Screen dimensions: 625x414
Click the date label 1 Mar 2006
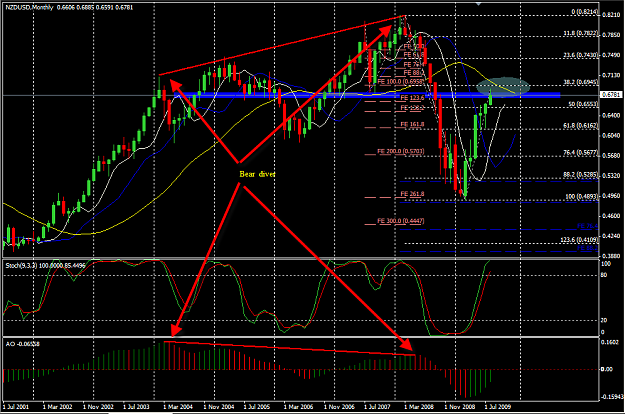click(299, 407)
